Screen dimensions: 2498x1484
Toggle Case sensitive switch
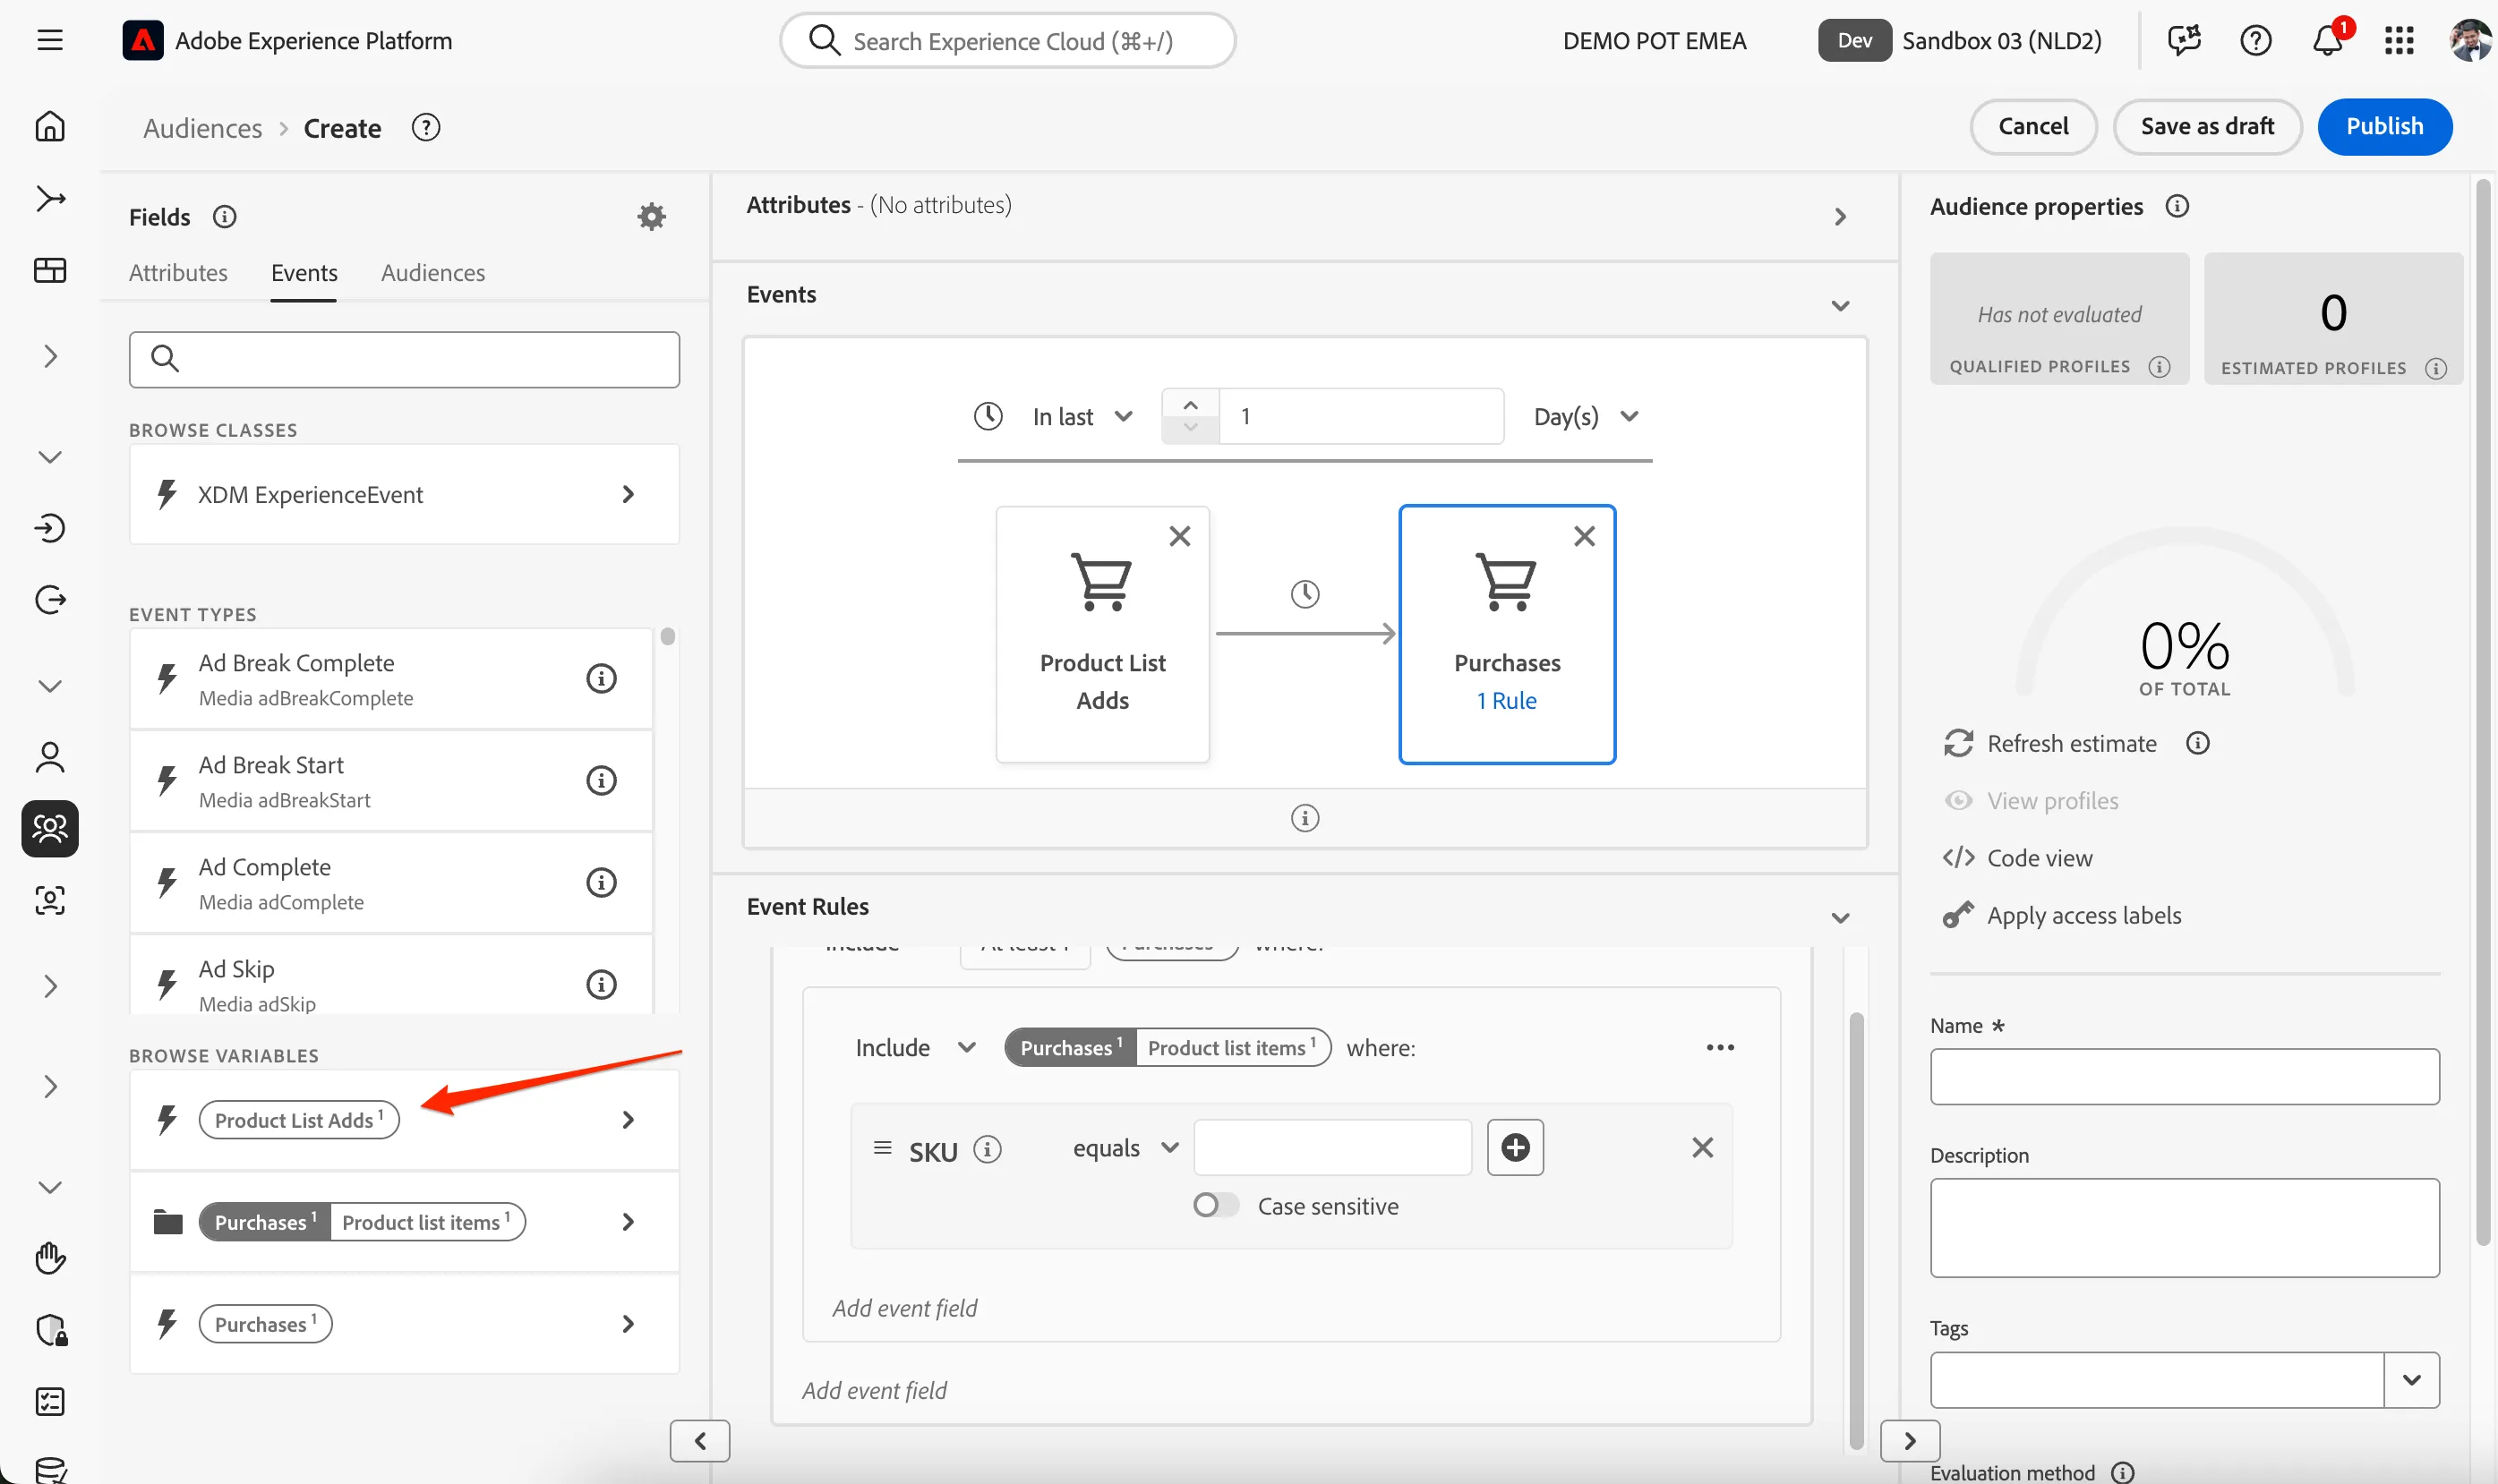pyautogui.click(x=1215, y=1205)
